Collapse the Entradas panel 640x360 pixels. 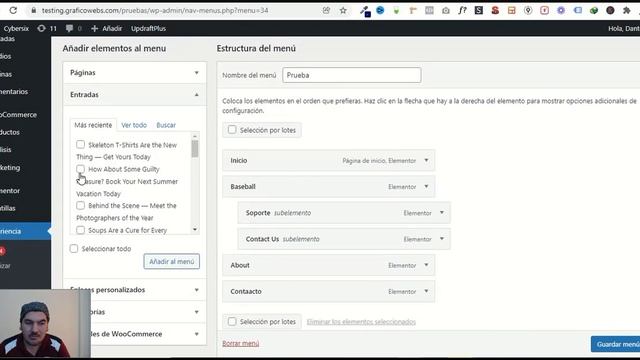point(135,95)
